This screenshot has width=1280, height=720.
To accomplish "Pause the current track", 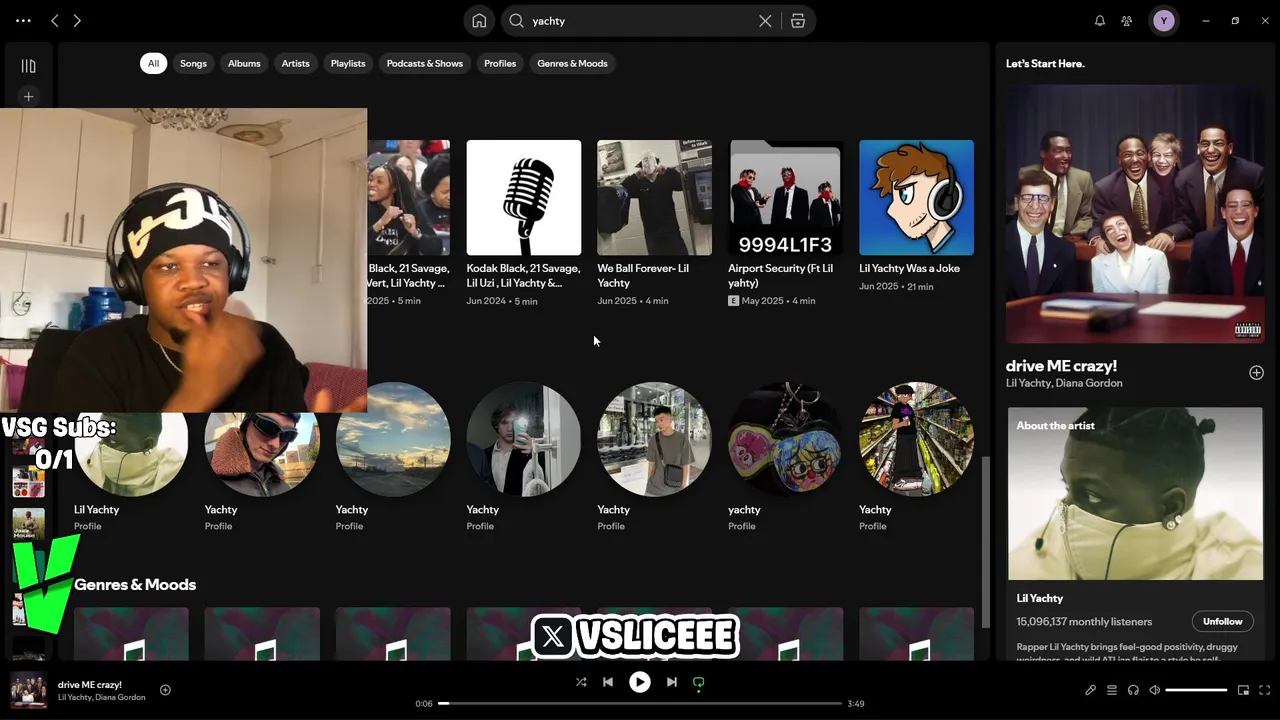I will pos(640,682).
